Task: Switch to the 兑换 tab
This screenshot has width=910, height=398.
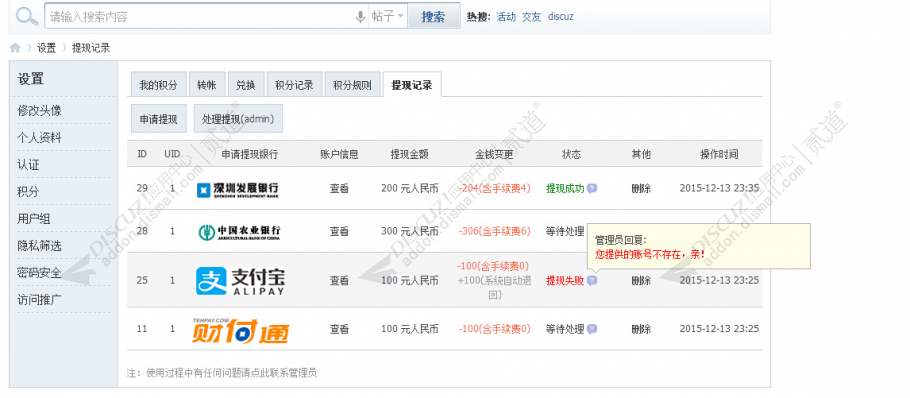Action: (245, 85)
